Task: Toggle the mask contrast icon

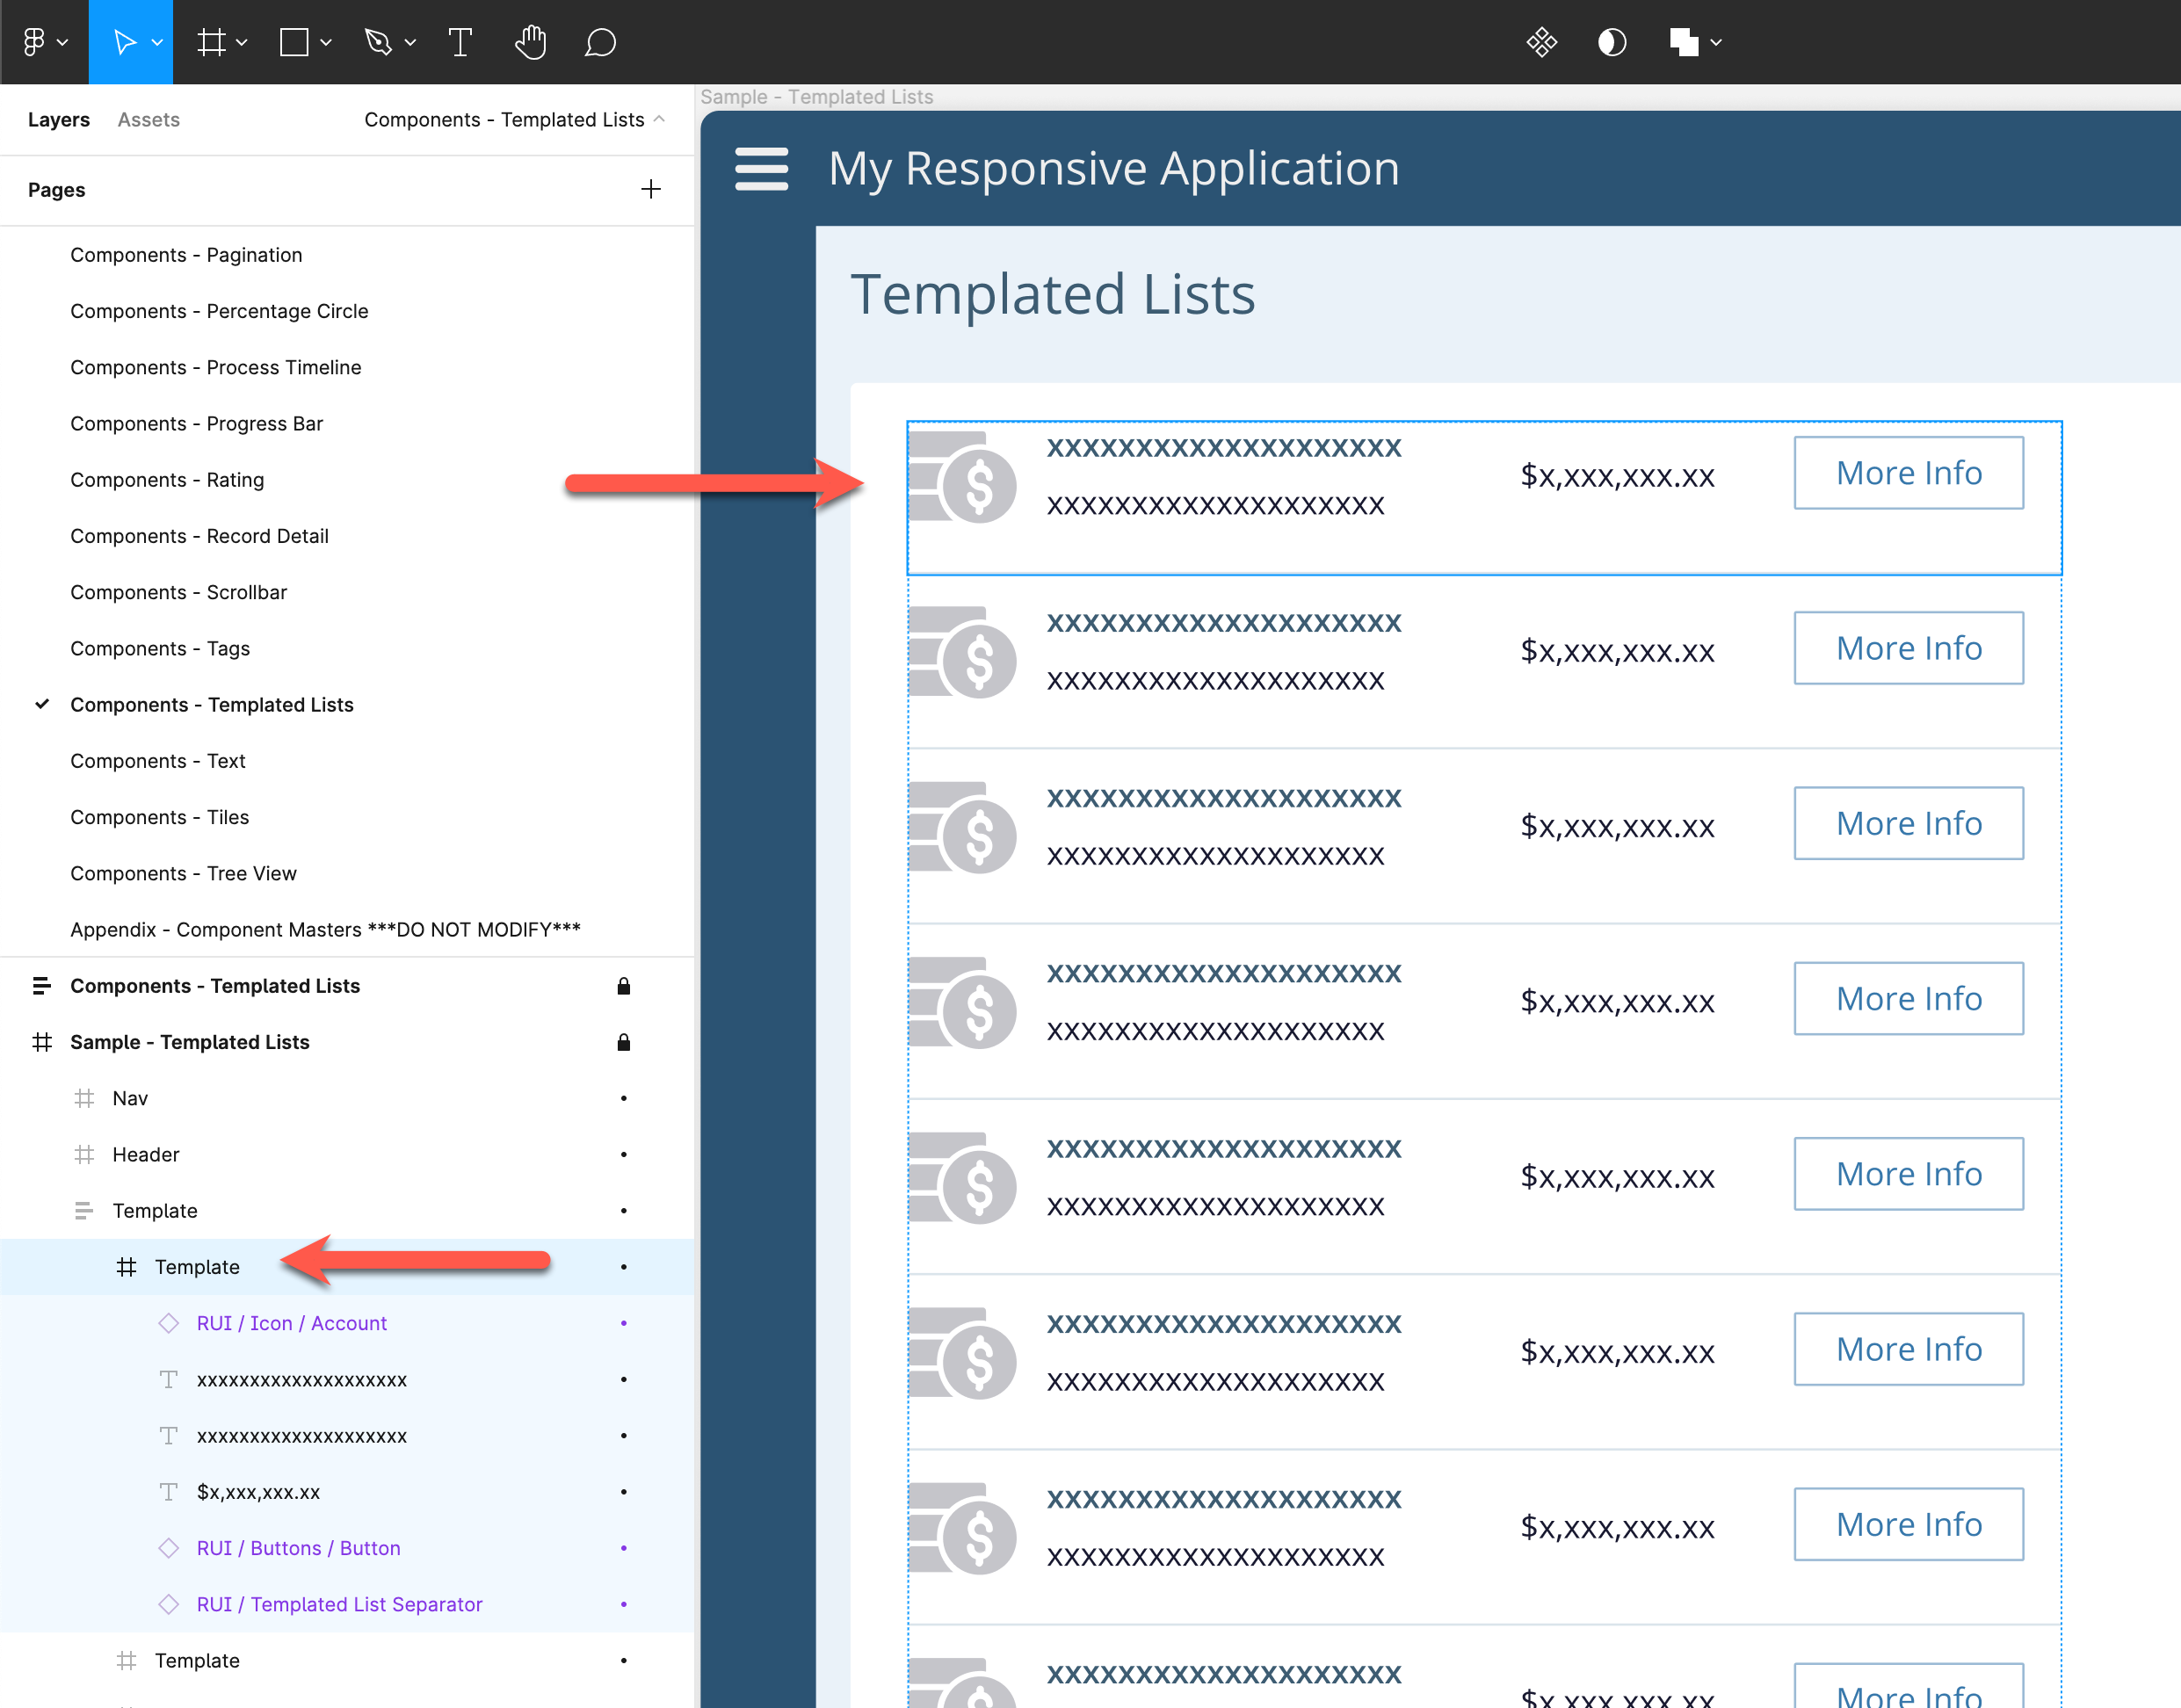Action: [1611, 42]
